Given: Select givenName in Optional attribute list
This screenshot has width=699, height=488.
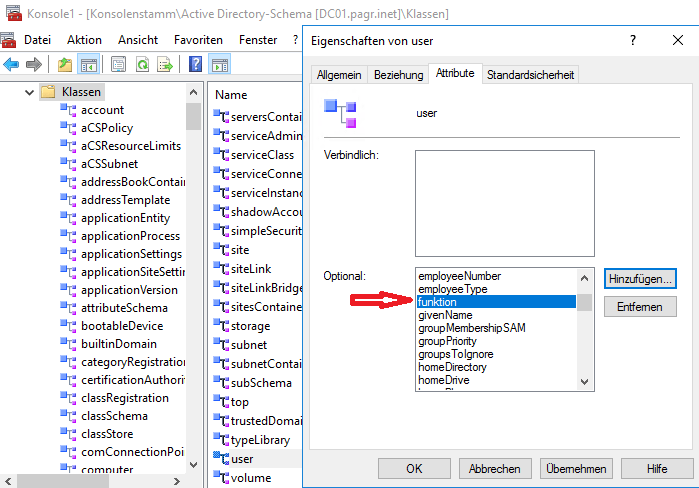Looking at the screenshot, I should click(445, 314).
